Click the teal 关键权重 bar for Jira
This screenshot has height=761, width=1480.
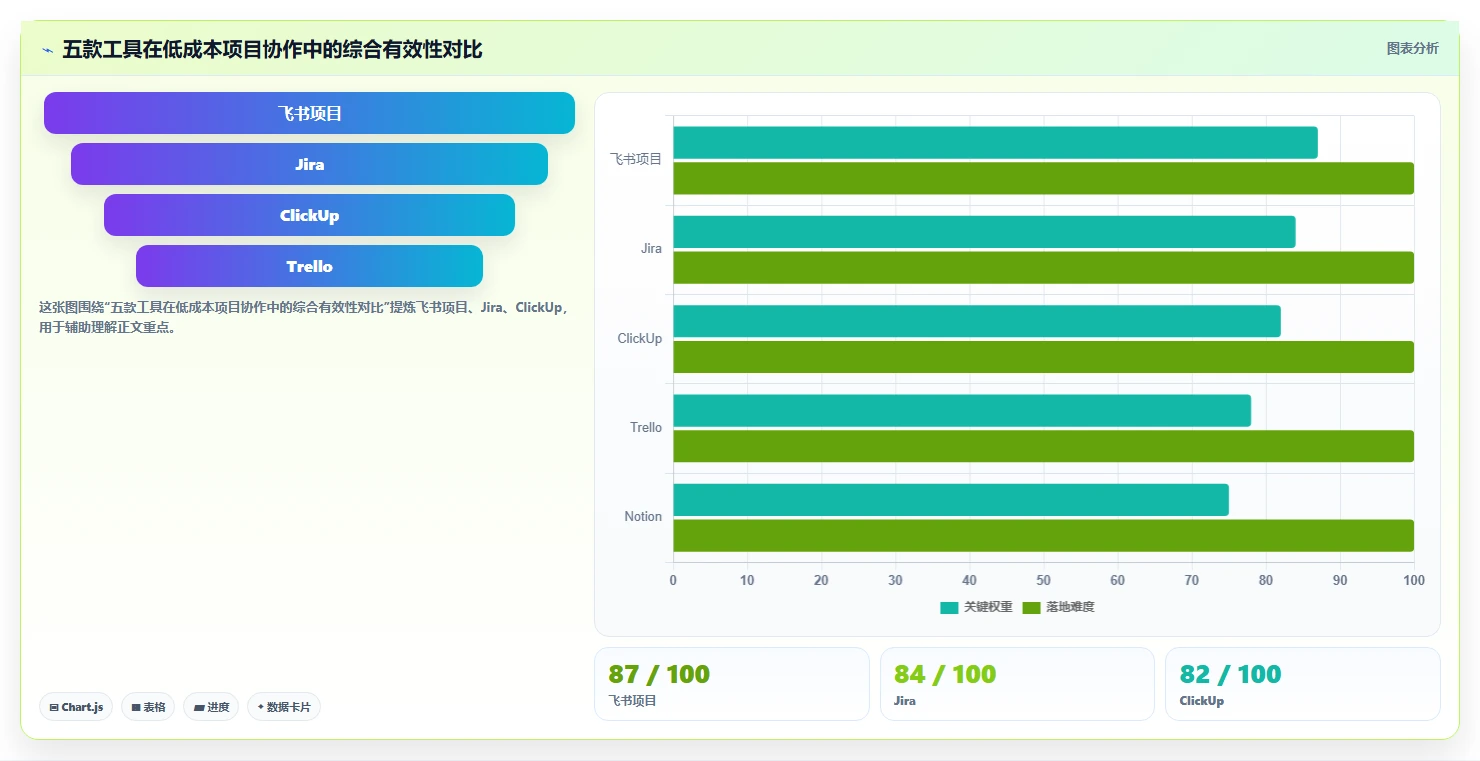pyautogui.click(x=984, y=232)
